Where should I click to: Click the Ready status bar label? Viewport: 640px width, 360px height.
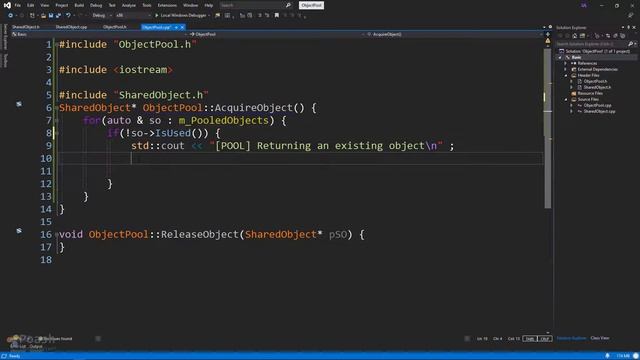click(14, 356)
